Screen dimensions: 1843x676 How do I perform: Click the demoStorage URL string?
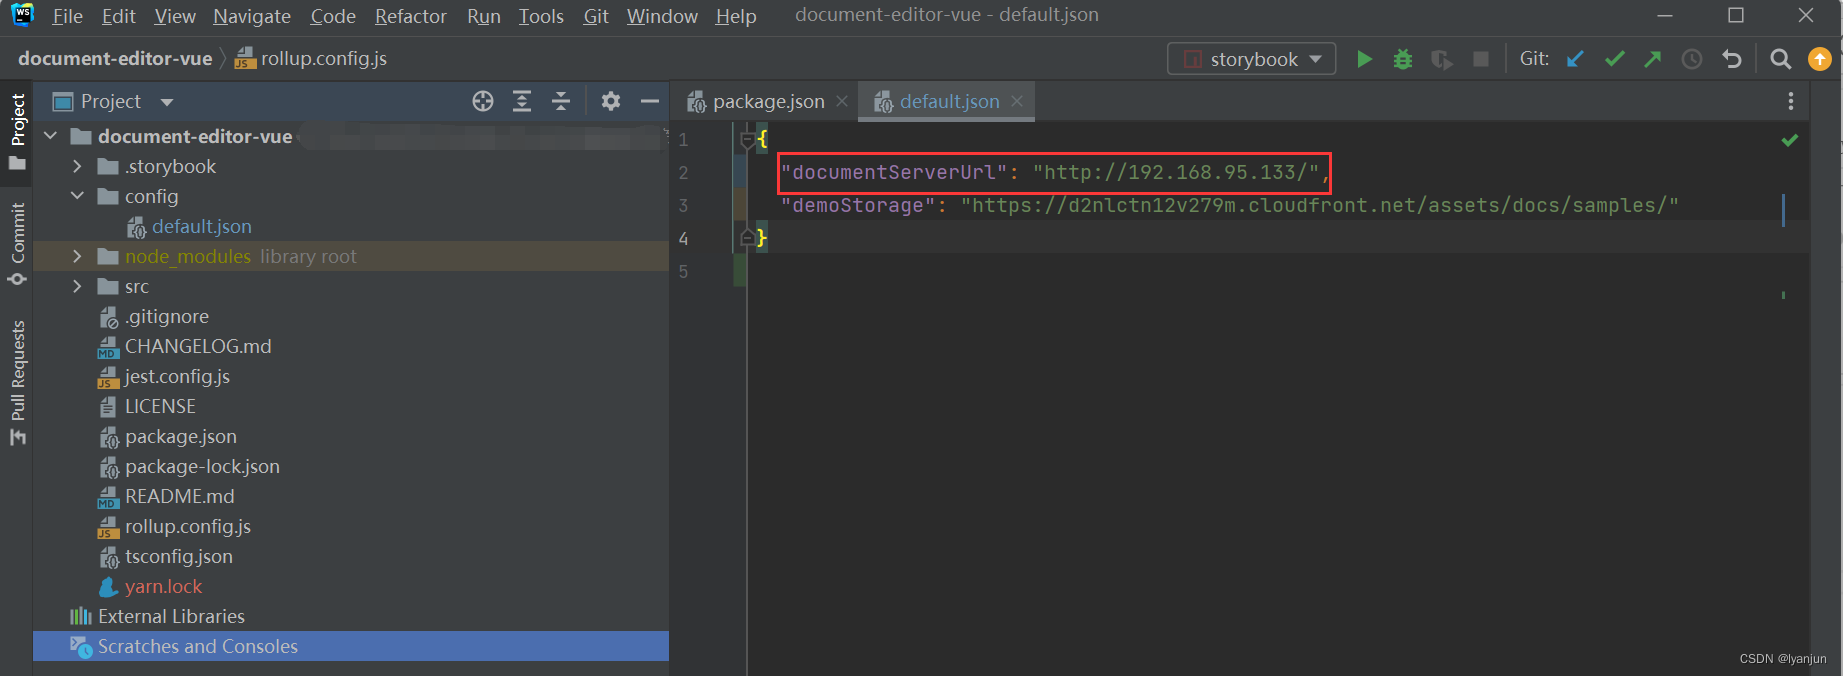coord(1320,205)
